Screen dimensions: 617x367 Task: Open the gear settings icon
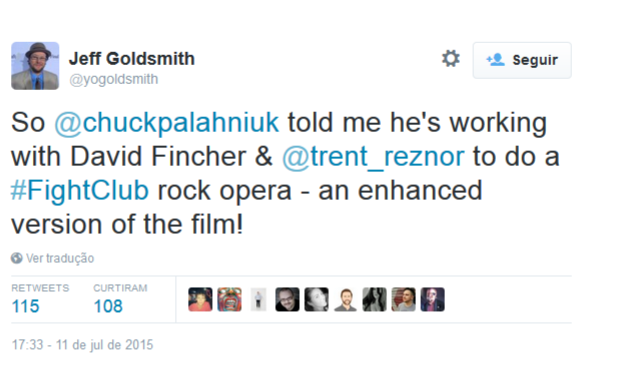(x=451, y=59)
